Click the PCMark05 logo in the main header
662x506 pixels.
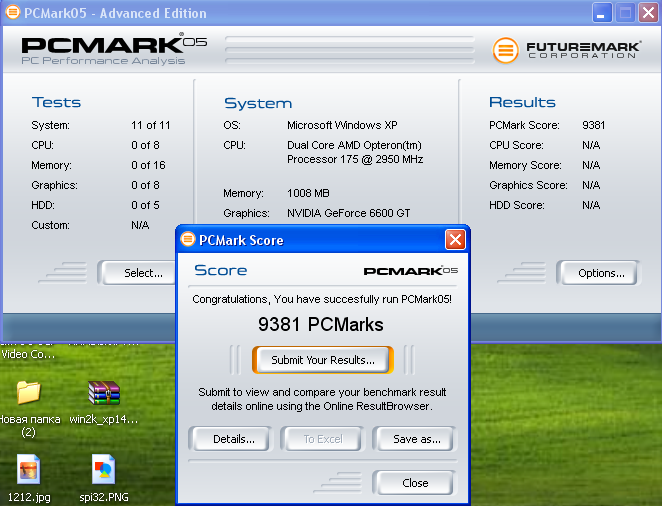tap(114, 46)
